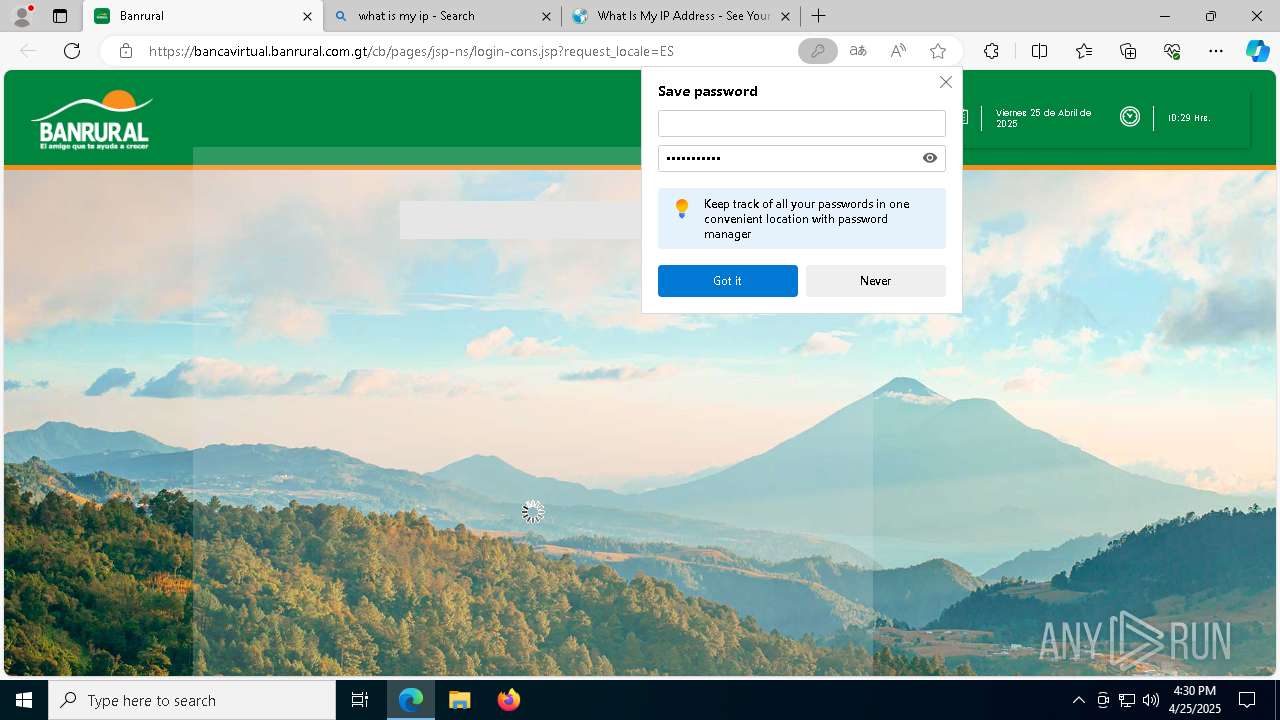The width and height of the screenshot is (1280, 720).
Task: Open the Windows Start menu
Action: [24, 700]
